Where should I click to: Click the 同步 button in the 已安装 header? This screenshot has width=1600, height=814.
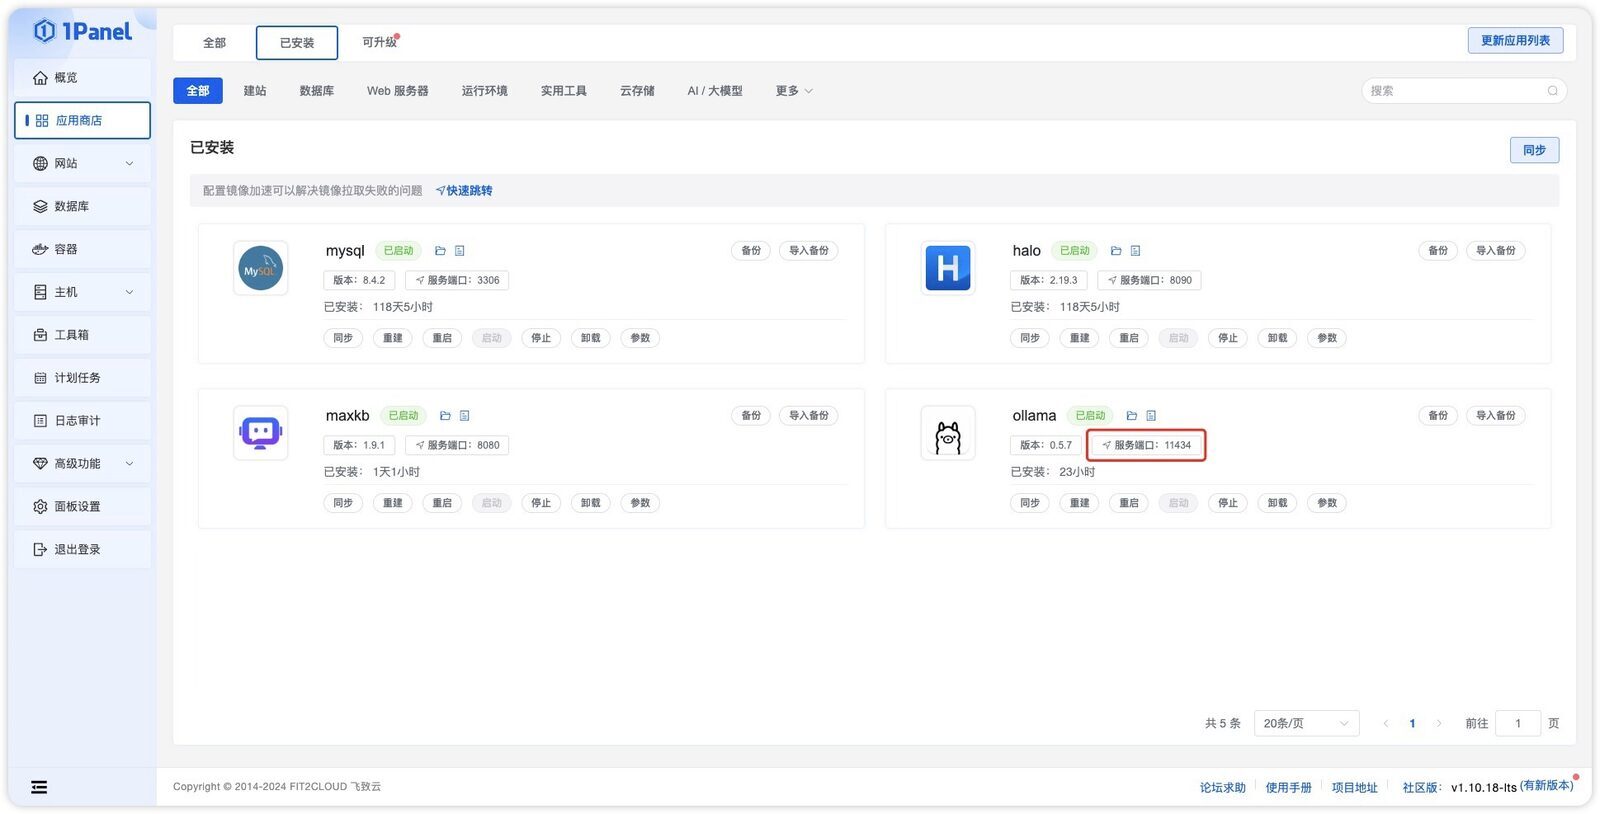[1534, 150]
